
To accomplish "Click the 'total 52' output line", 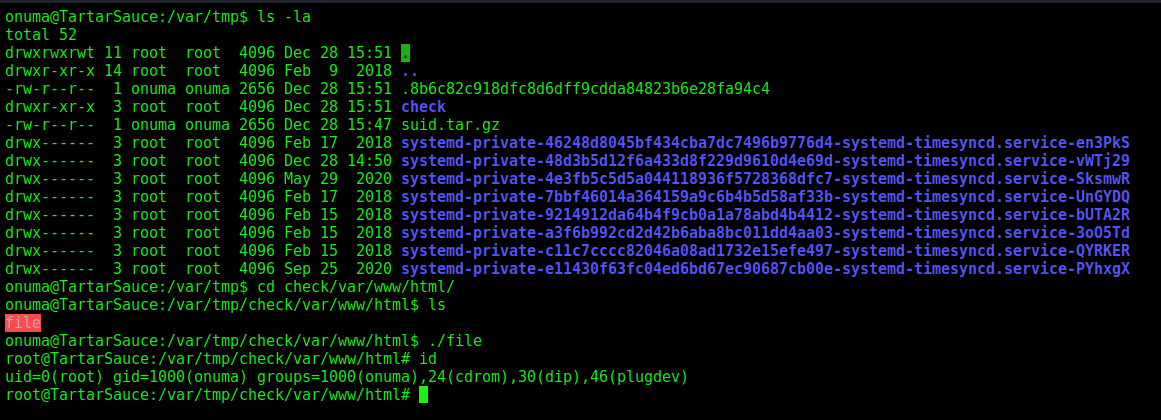I will [x=41, y=35].
